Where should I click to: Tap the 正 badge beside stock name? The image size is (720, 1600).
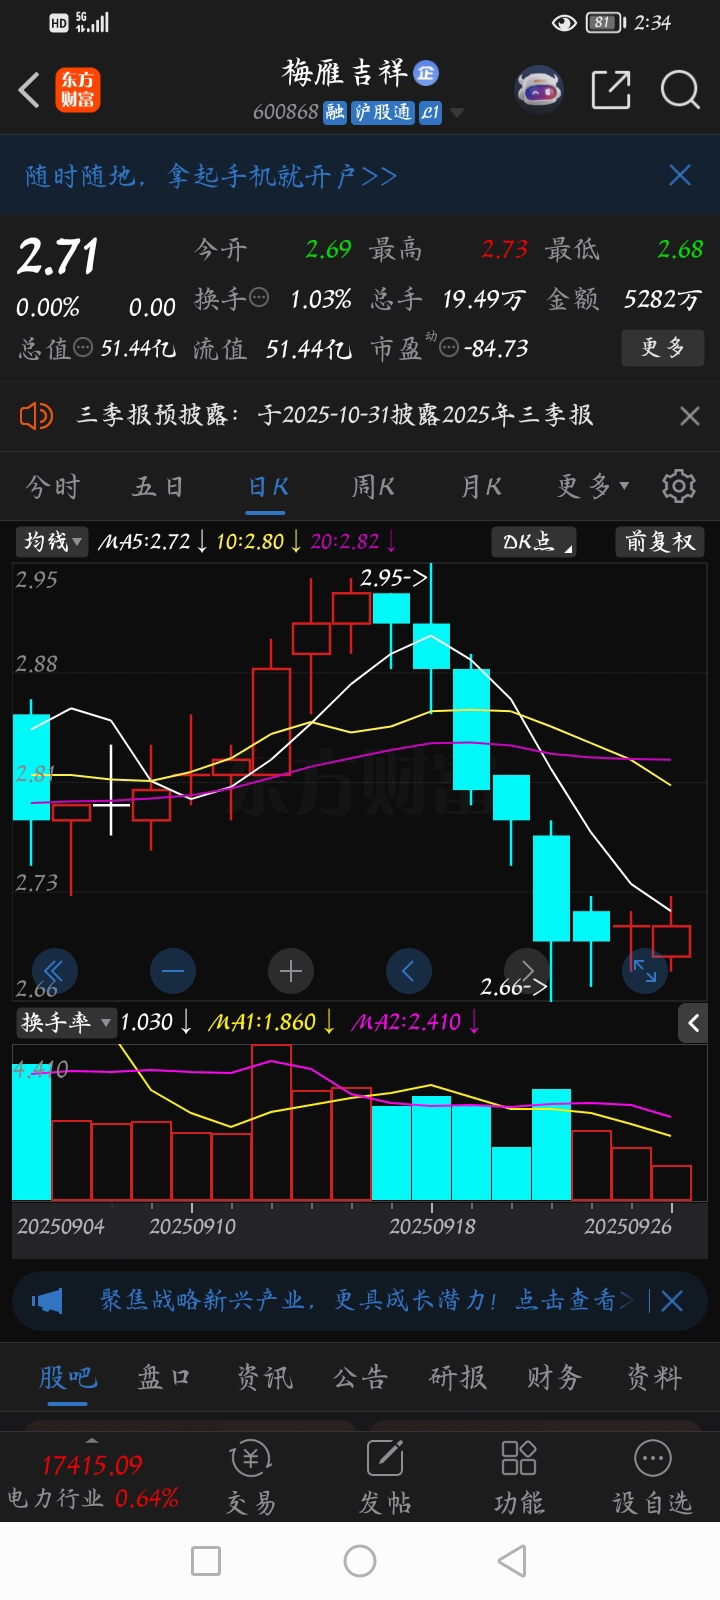pyautogui.click(x=426, y=72)
